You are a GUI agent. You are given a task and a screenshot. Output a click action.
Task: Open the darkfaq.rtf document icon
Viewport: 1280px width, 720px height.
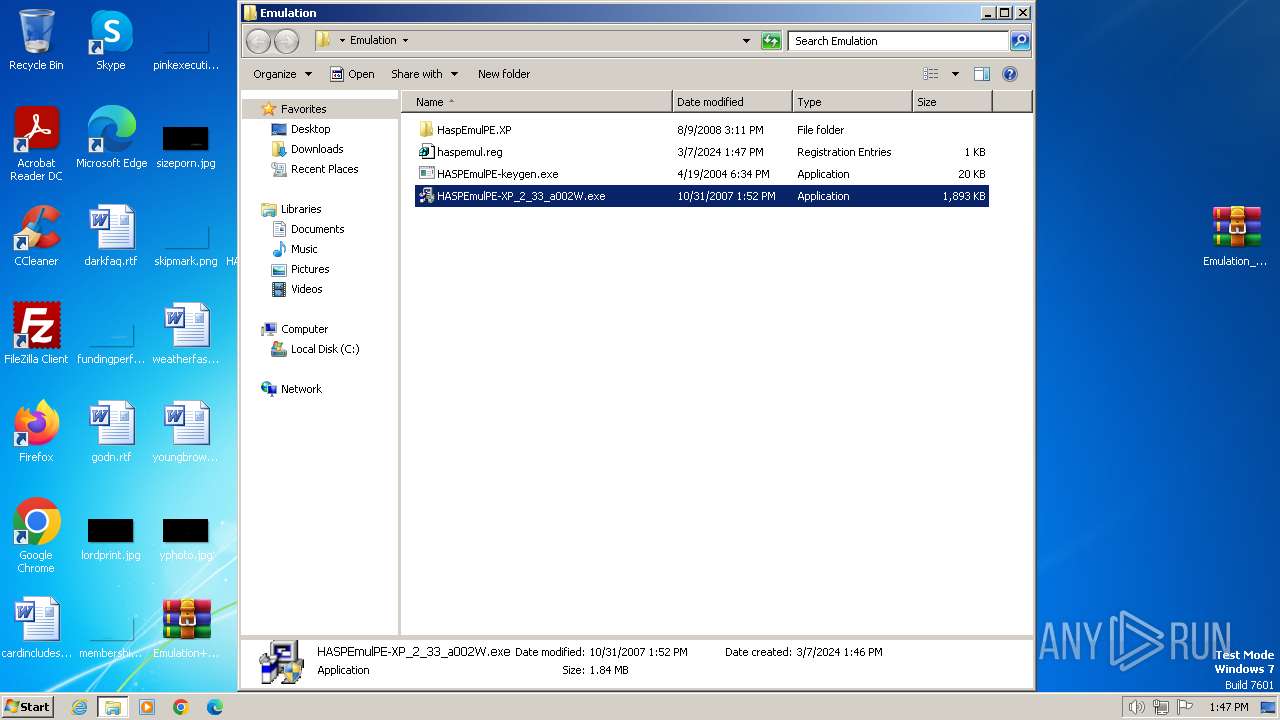coord(111,236)
